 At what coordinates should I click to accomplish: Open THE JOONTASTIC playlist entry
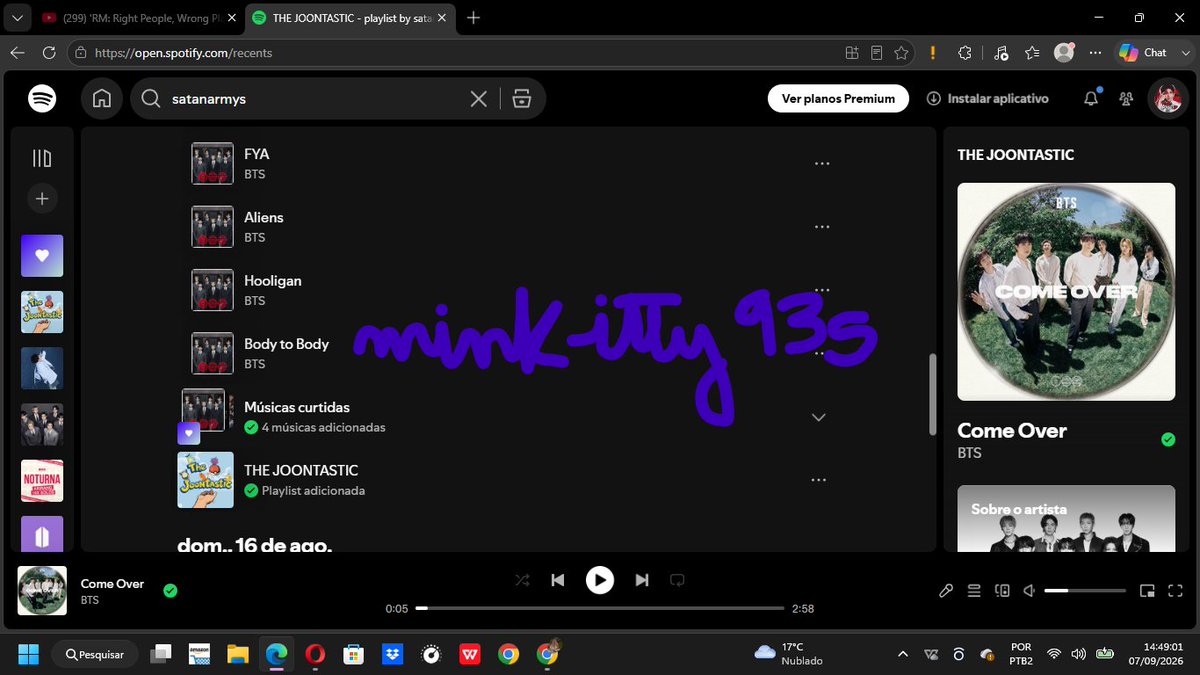pyautogui.click(x=301, y=470)
